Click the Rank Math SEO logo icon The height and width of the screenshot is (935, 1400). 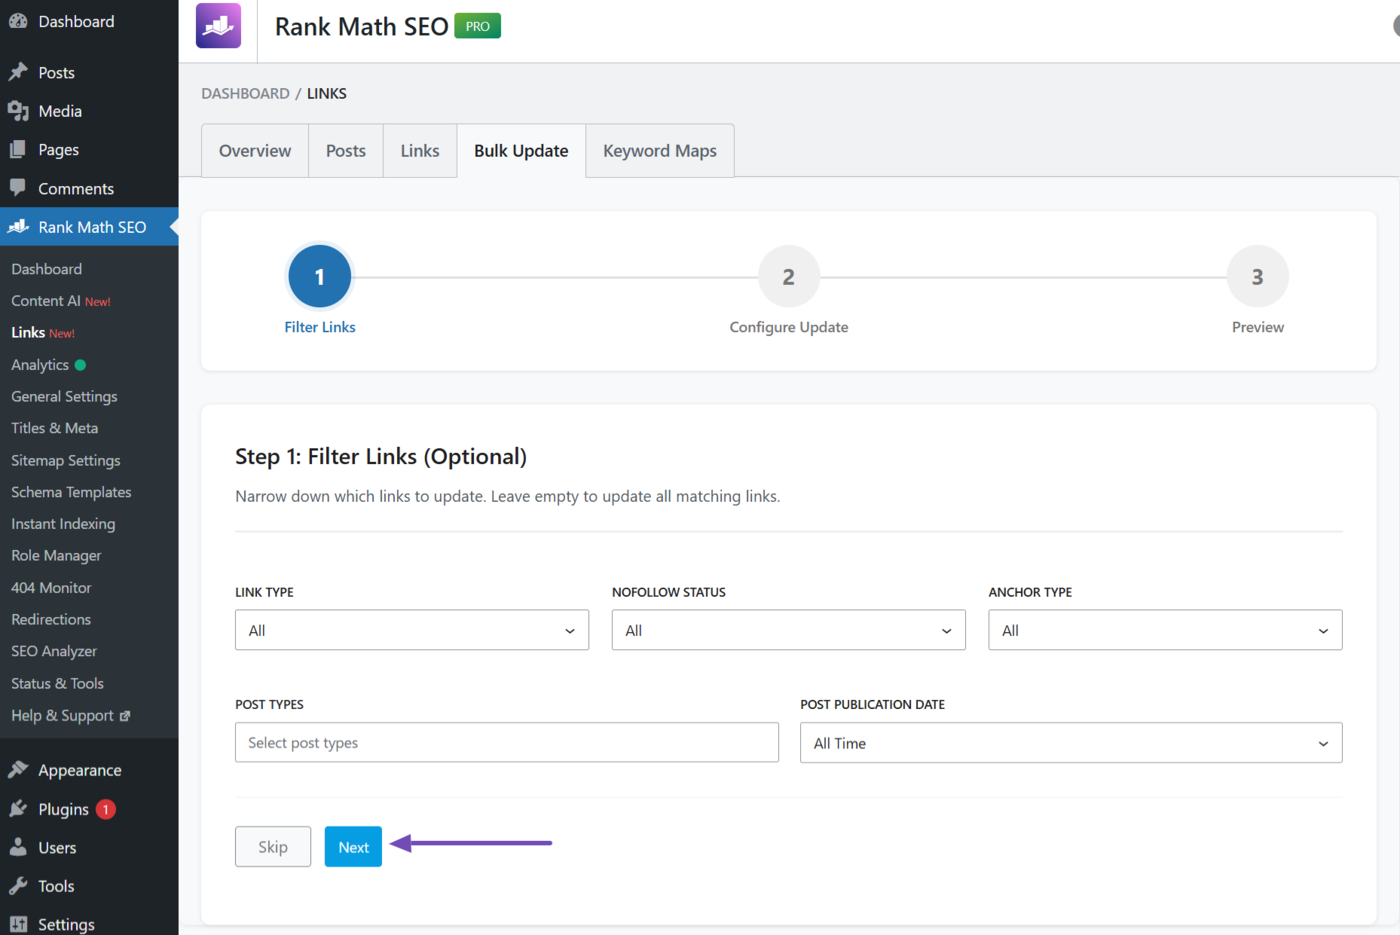[218, 26]
